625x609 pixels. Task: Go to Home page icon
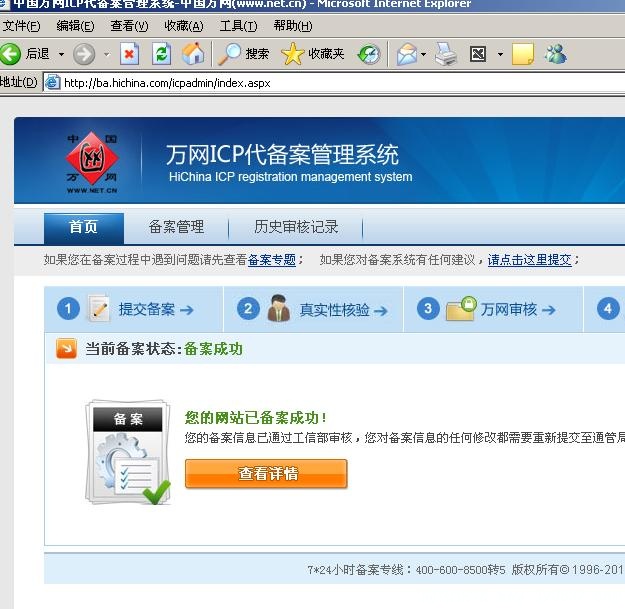pyautogui.click(x=193, y=54)
